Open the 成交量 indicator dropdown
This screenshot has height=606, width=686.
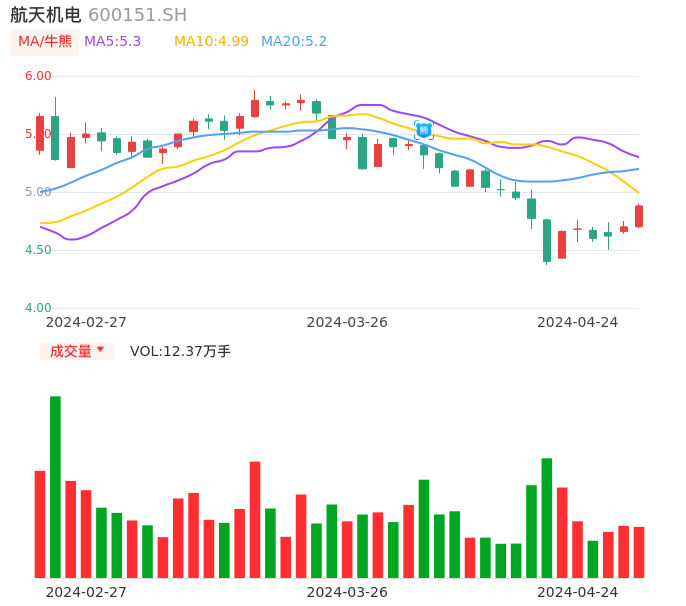coord(77,351)
